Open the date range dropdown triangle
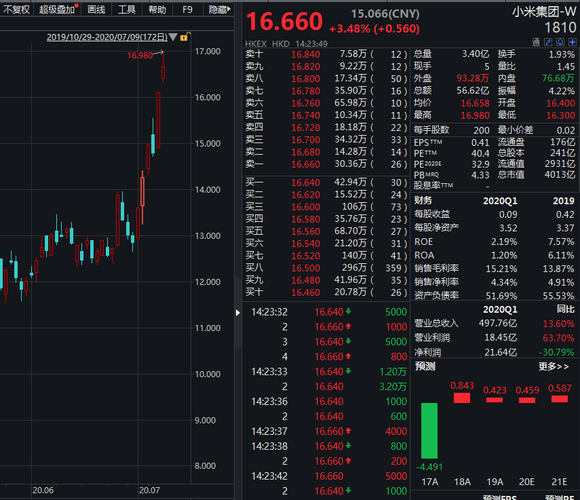580x500 pixels. (x=173, y=37)
